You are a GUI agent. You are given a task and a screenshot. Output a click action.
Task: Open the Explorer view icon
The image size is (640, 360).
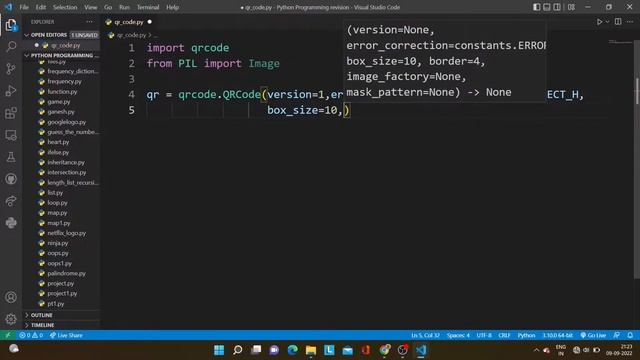coord(11,25)
